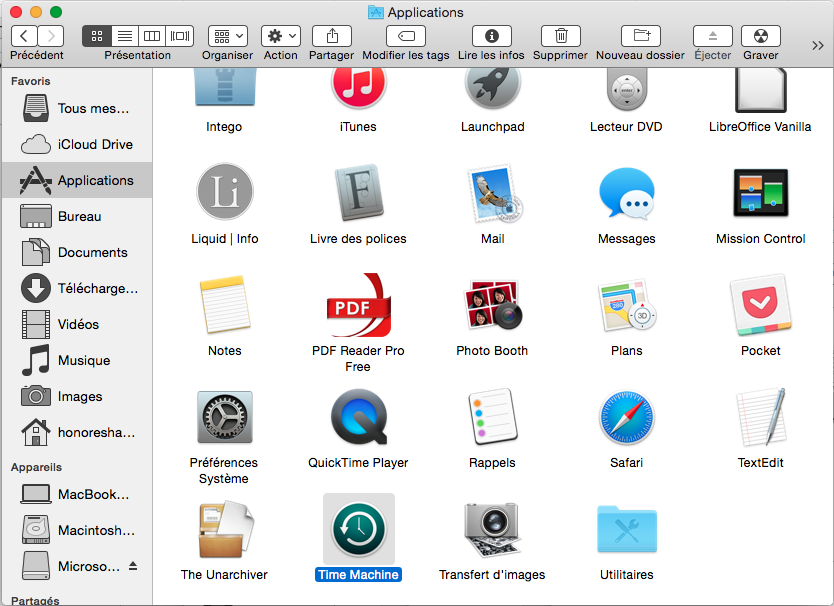Open Documents in sidebar

[77, 252]
